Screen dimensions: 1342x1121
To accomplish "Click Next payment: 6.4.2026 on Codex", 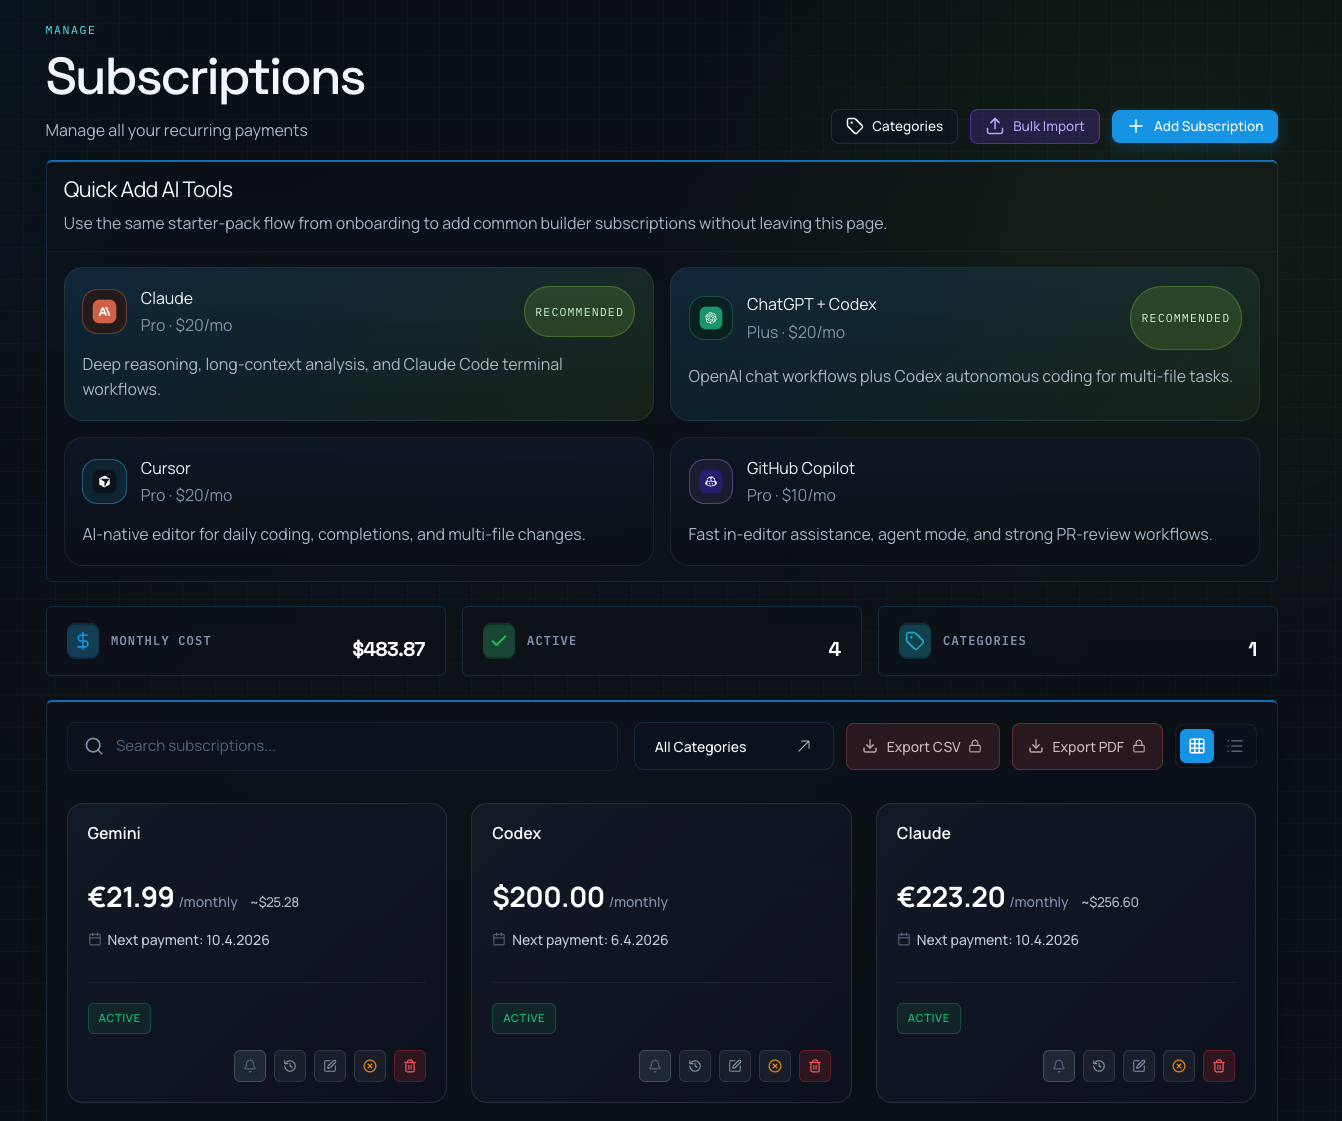I will click(590, 940).
